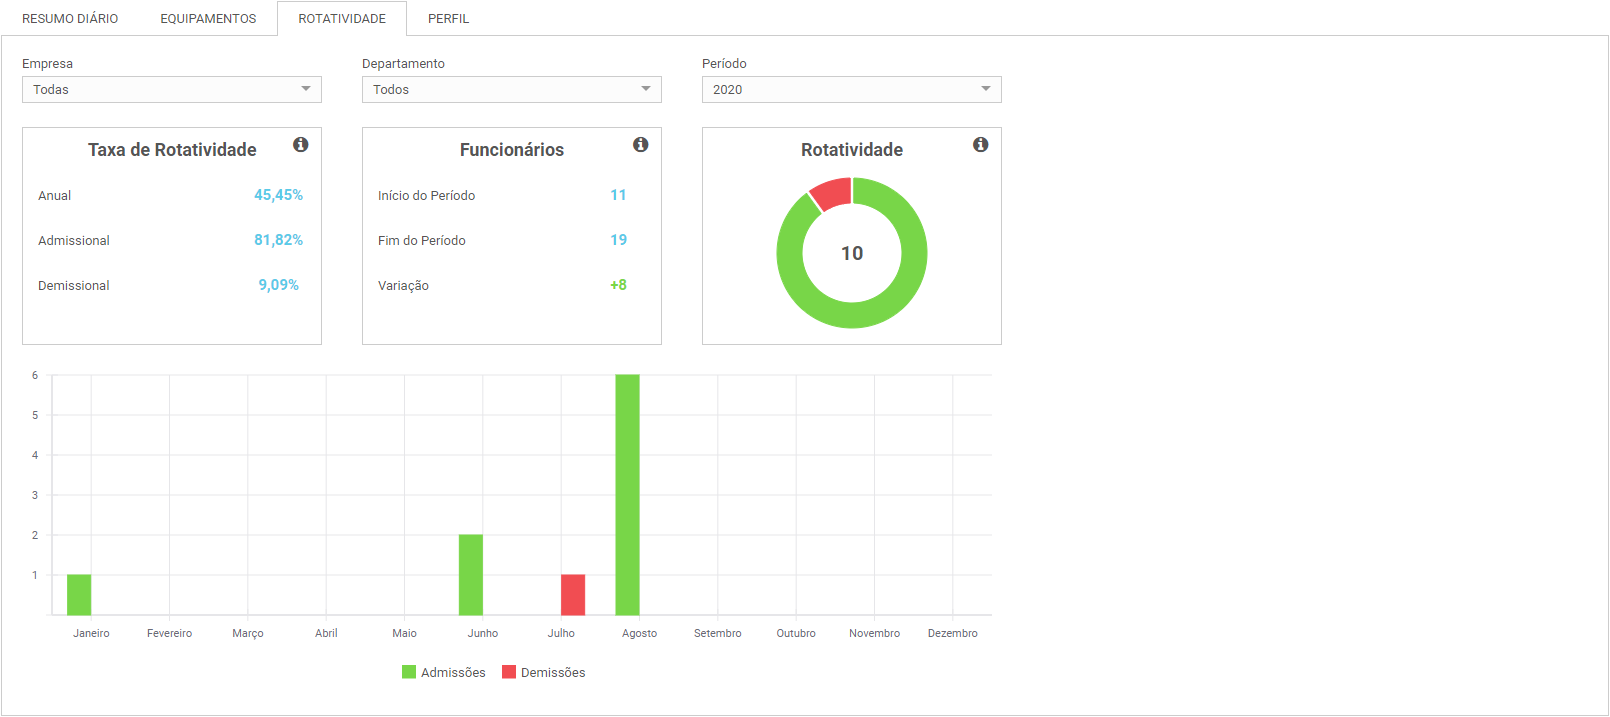Image resolution: width=1610 pixels, height=717 pixels.
Task: Open the Empresa dropdown
Action: click(x=172, y=90)
